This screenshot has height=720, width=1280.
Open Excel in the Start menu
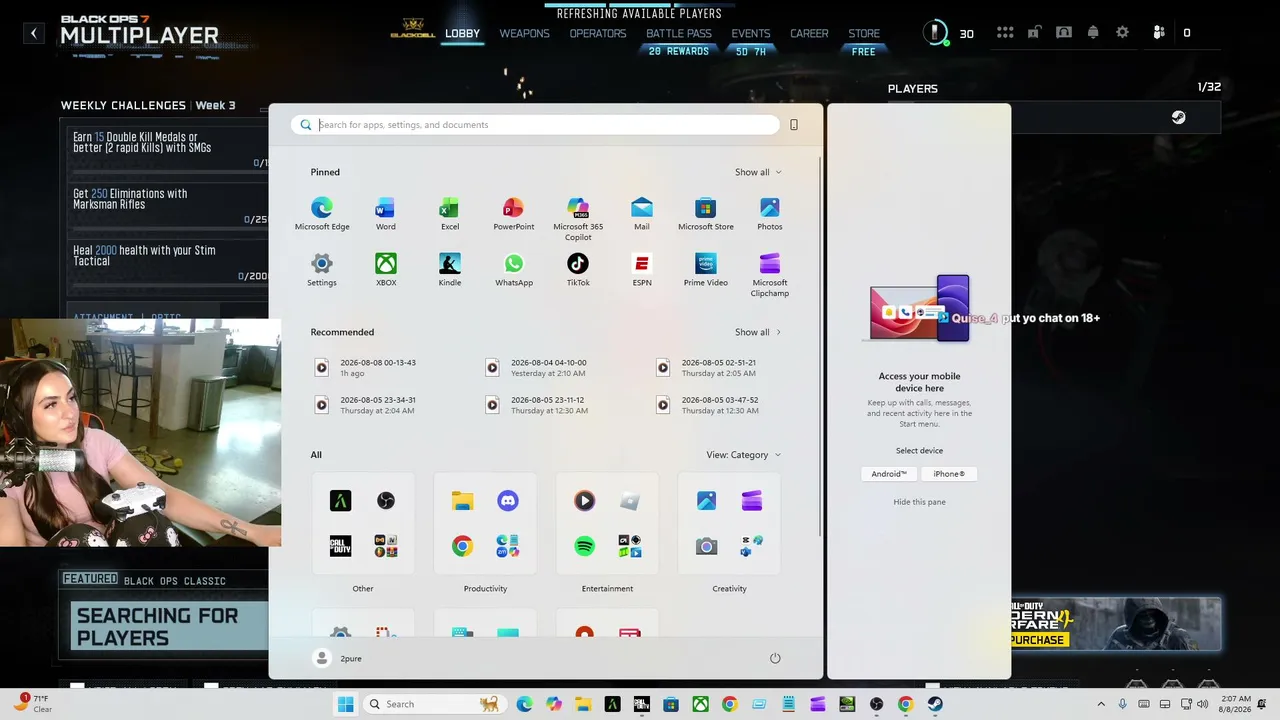[449, 213]
